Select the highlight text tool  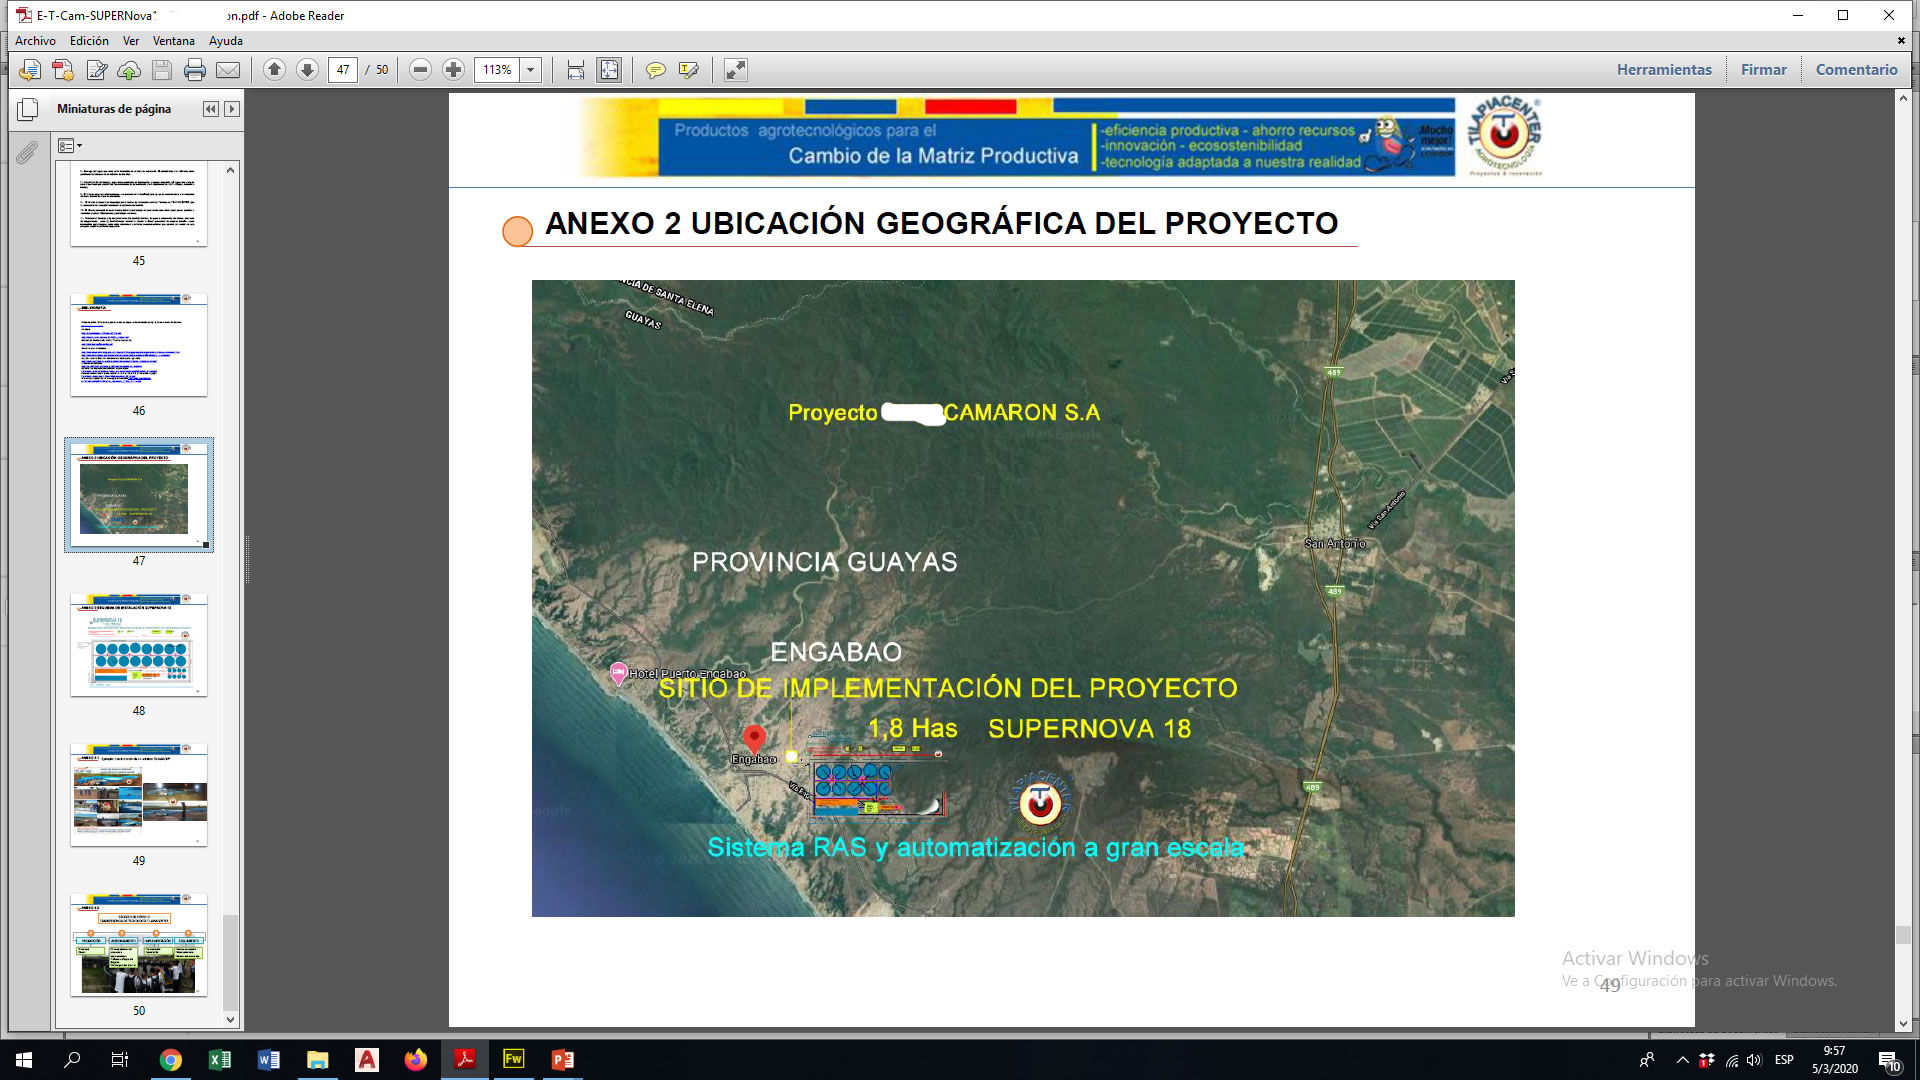[688, 70]
